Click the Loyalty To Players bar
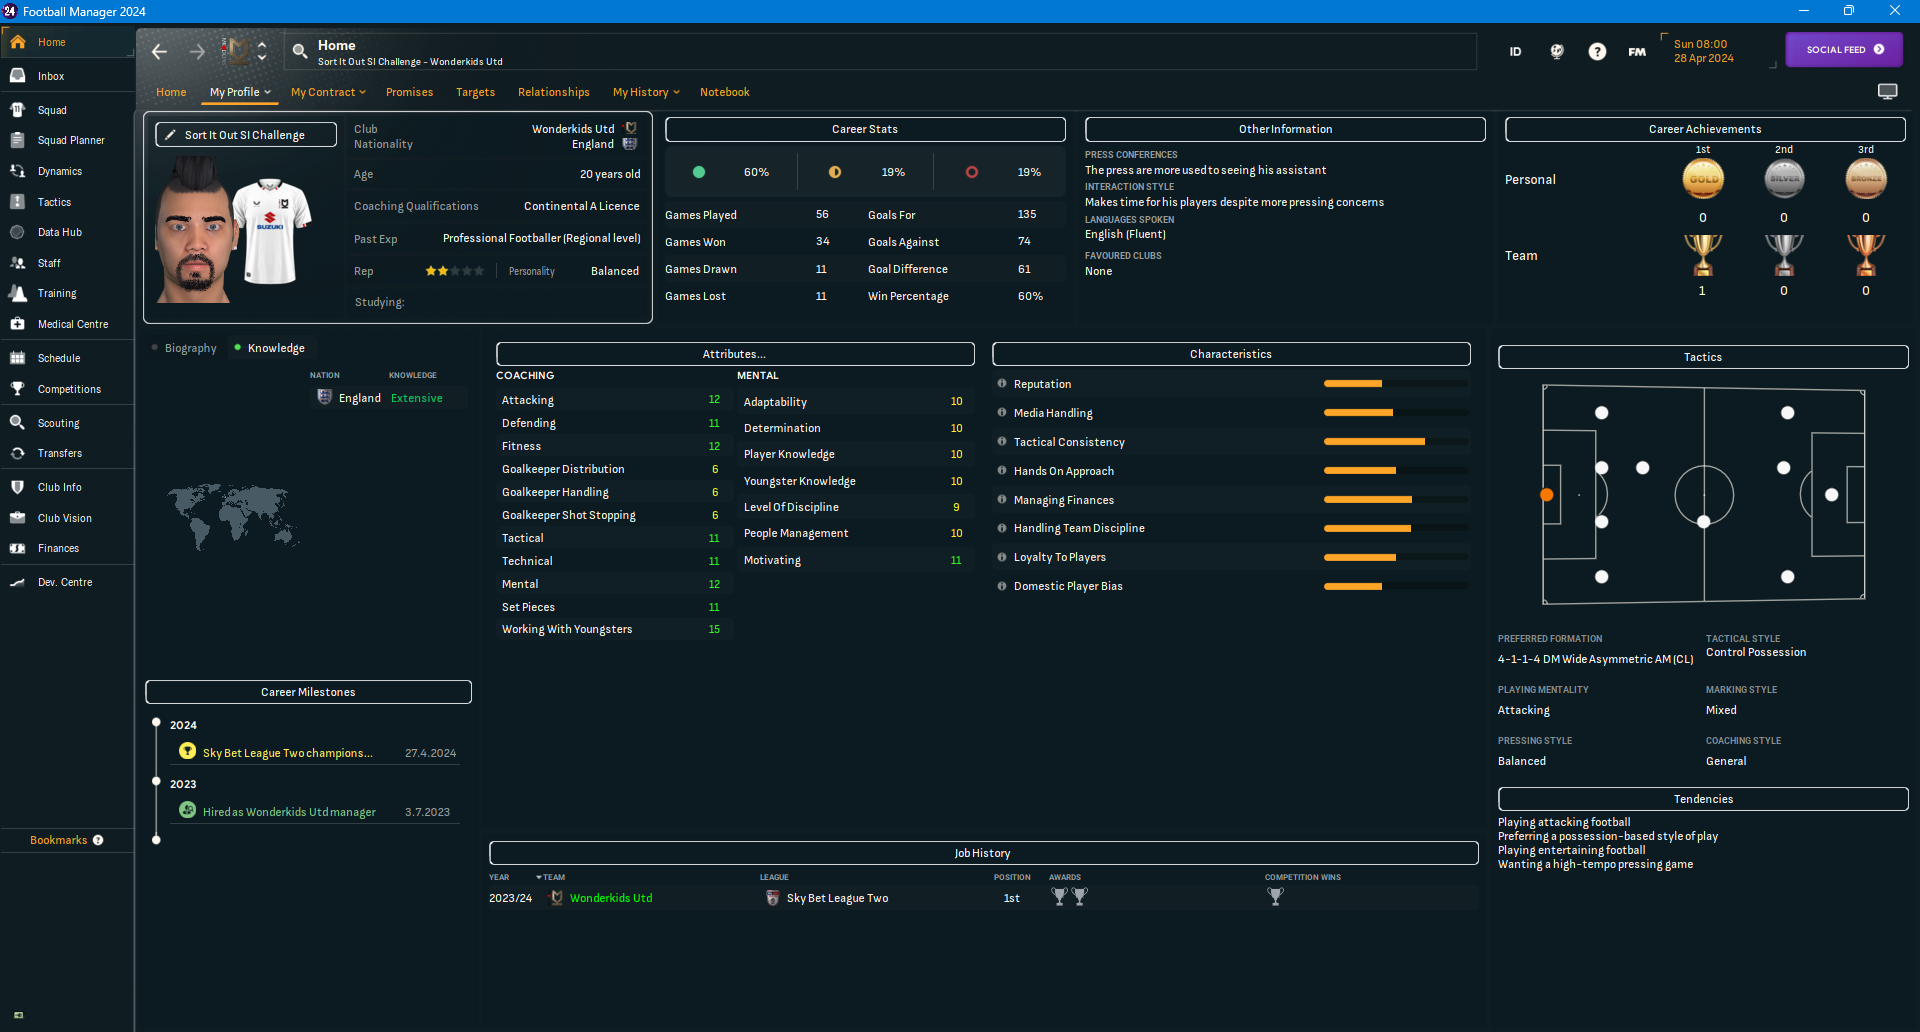The image size is (1920, 1032). coord(1396,557)
